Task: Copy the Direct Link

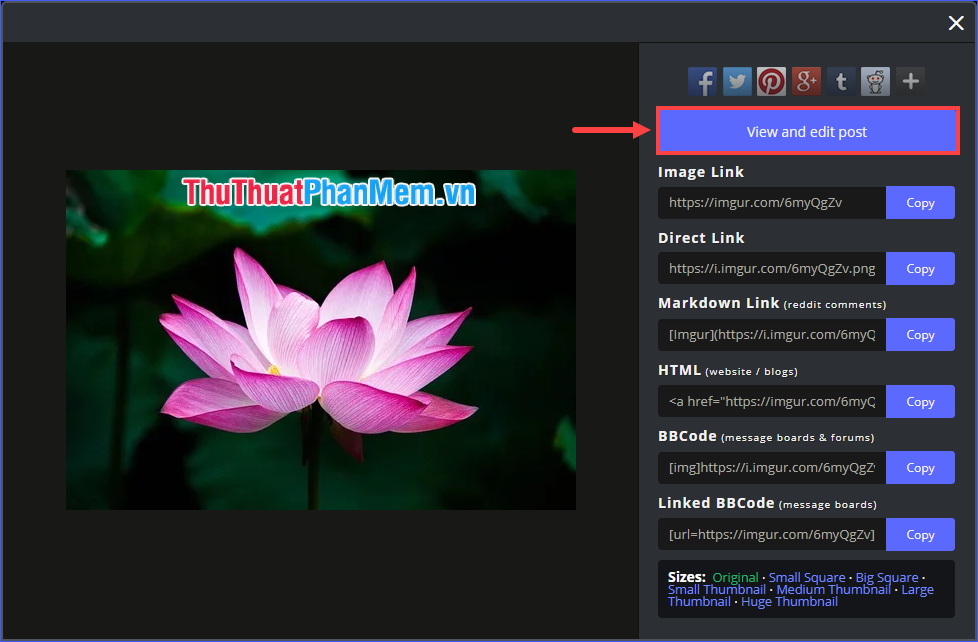Action: coord(920,268)
